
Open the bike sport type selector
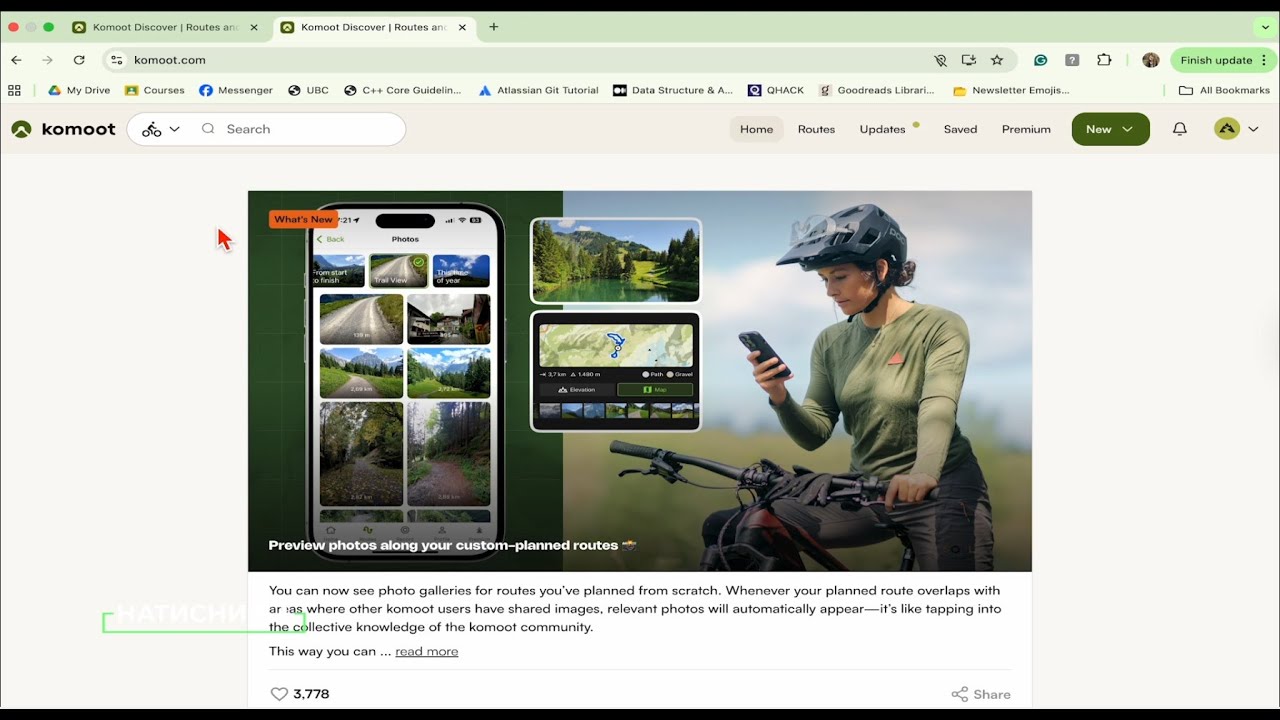(x=160, y=129)
